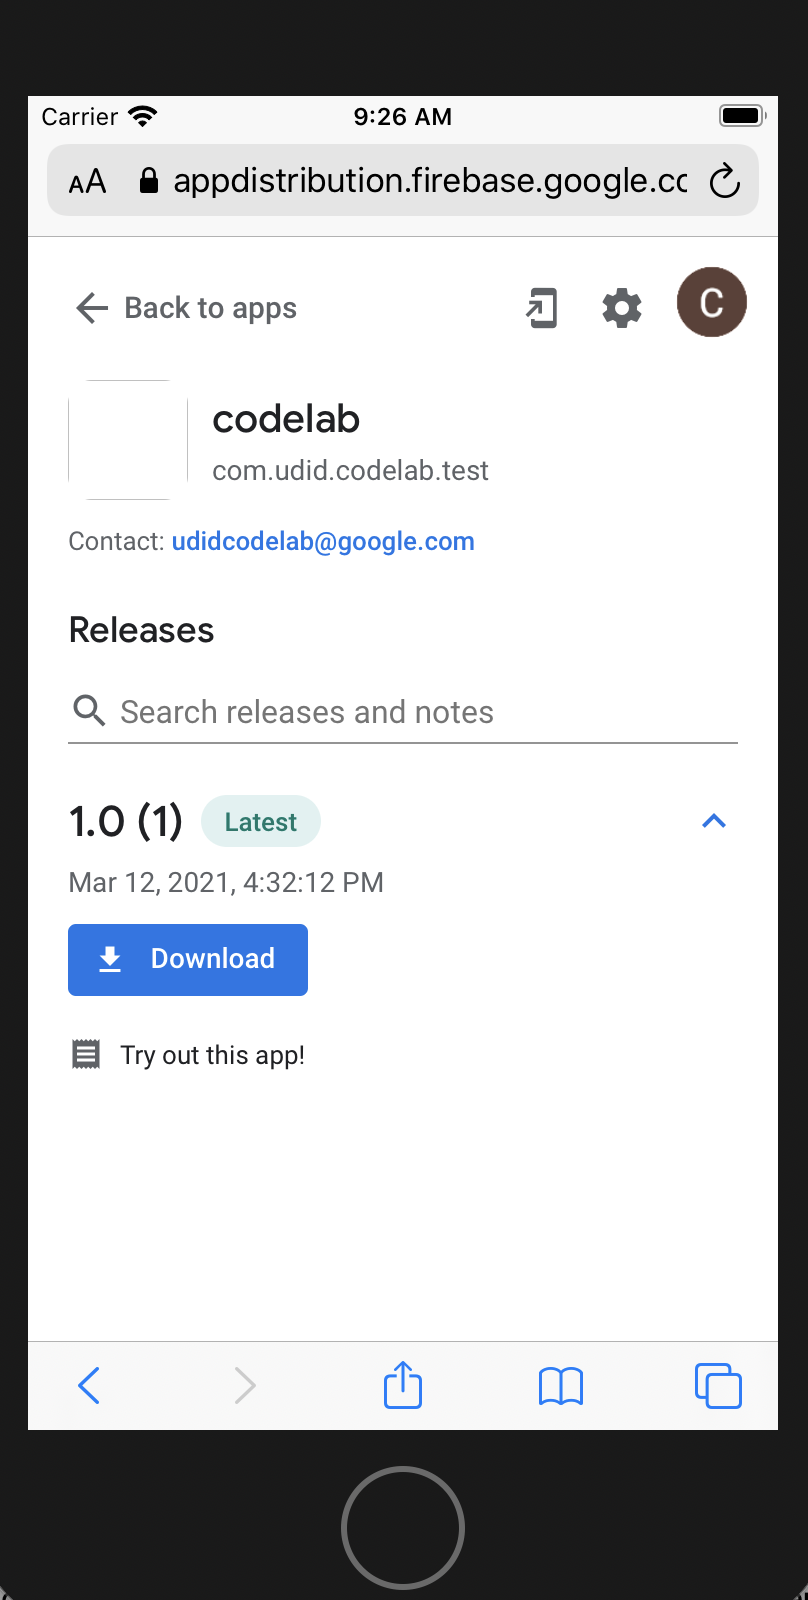Viewport: 808px width, 1600px height.
Task: Open settings gear icon
Action: click(x=622, y=308)
